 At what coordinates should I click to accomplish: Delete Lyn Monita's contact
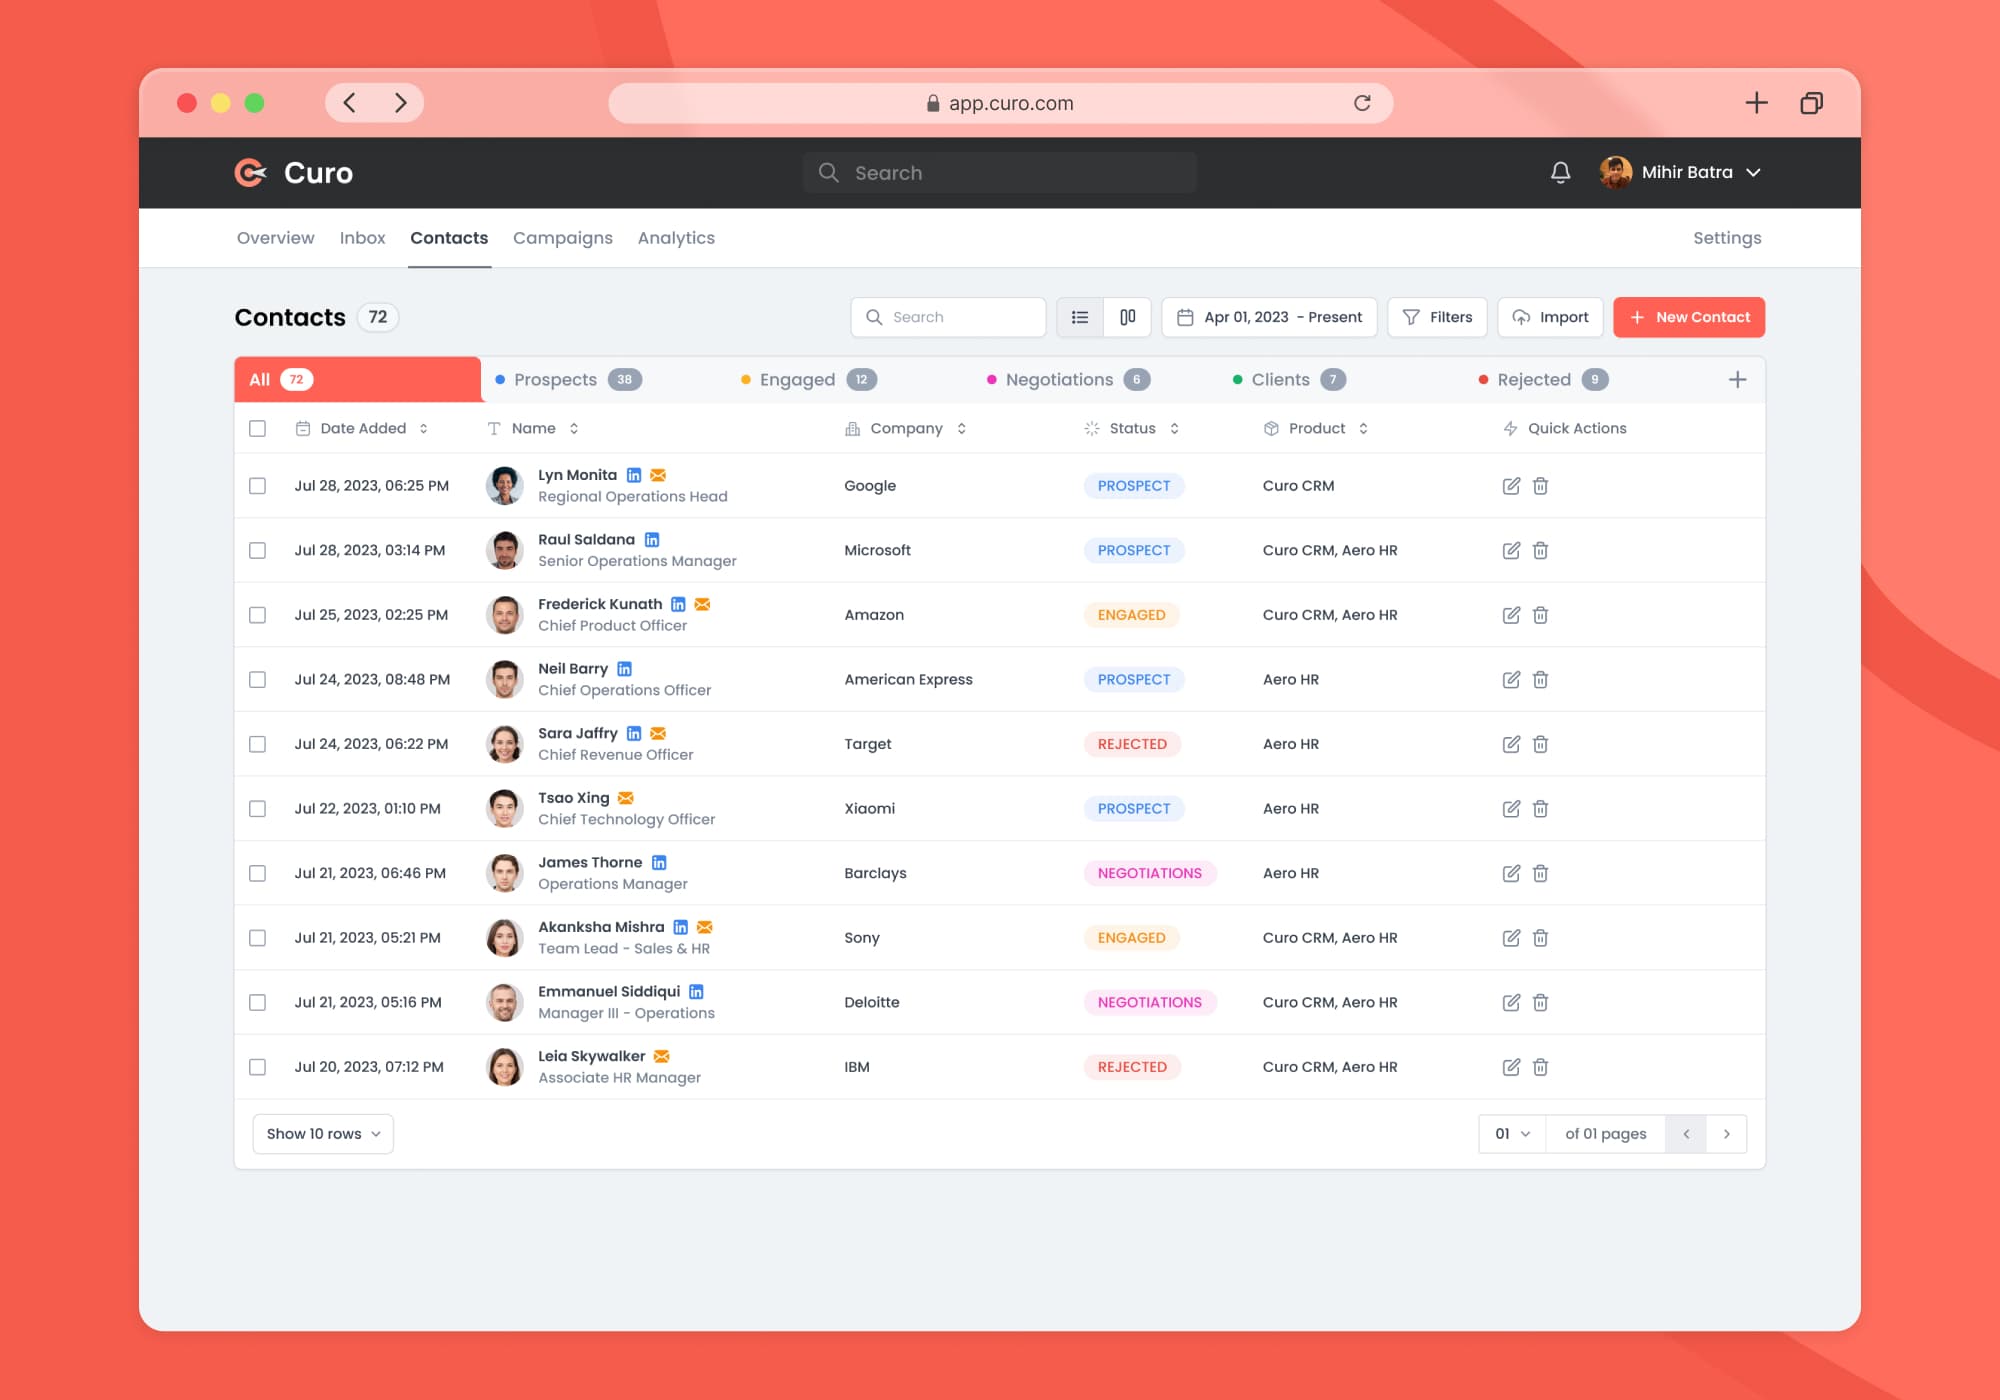tap(1540, 486)
